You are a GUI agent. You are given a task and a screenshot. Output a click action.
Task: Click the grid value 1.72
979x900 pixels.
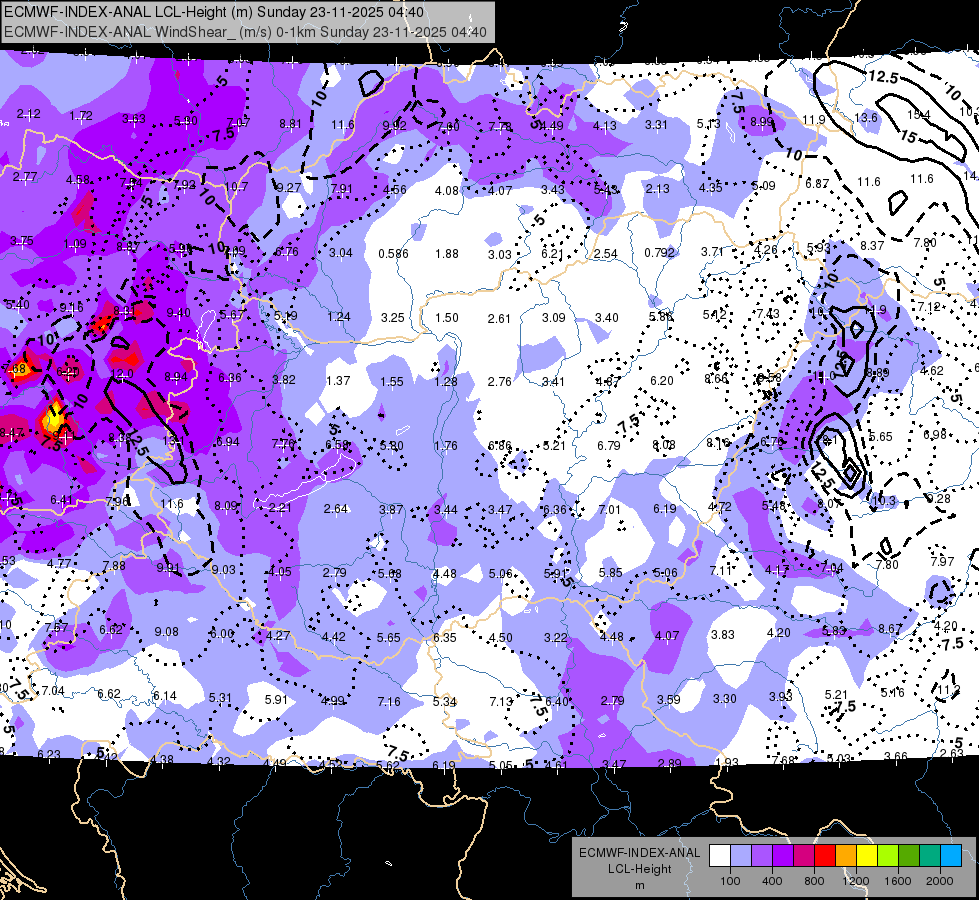click(81, 116)
